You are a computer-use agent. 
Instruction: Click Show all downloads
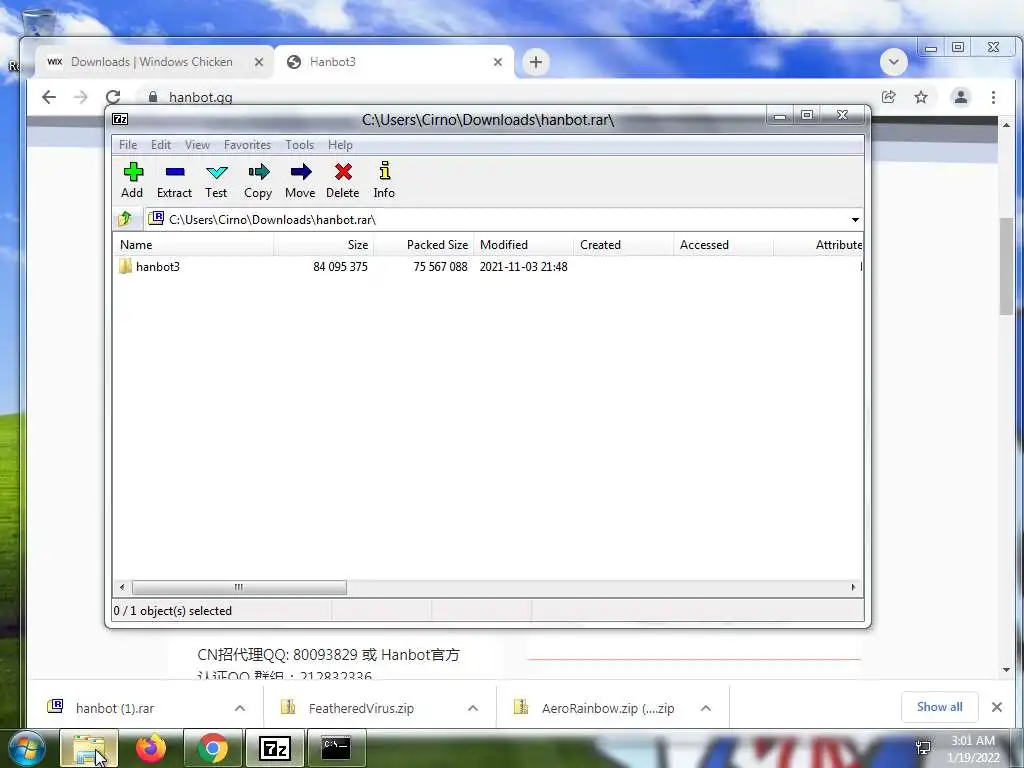click(939, 707)
